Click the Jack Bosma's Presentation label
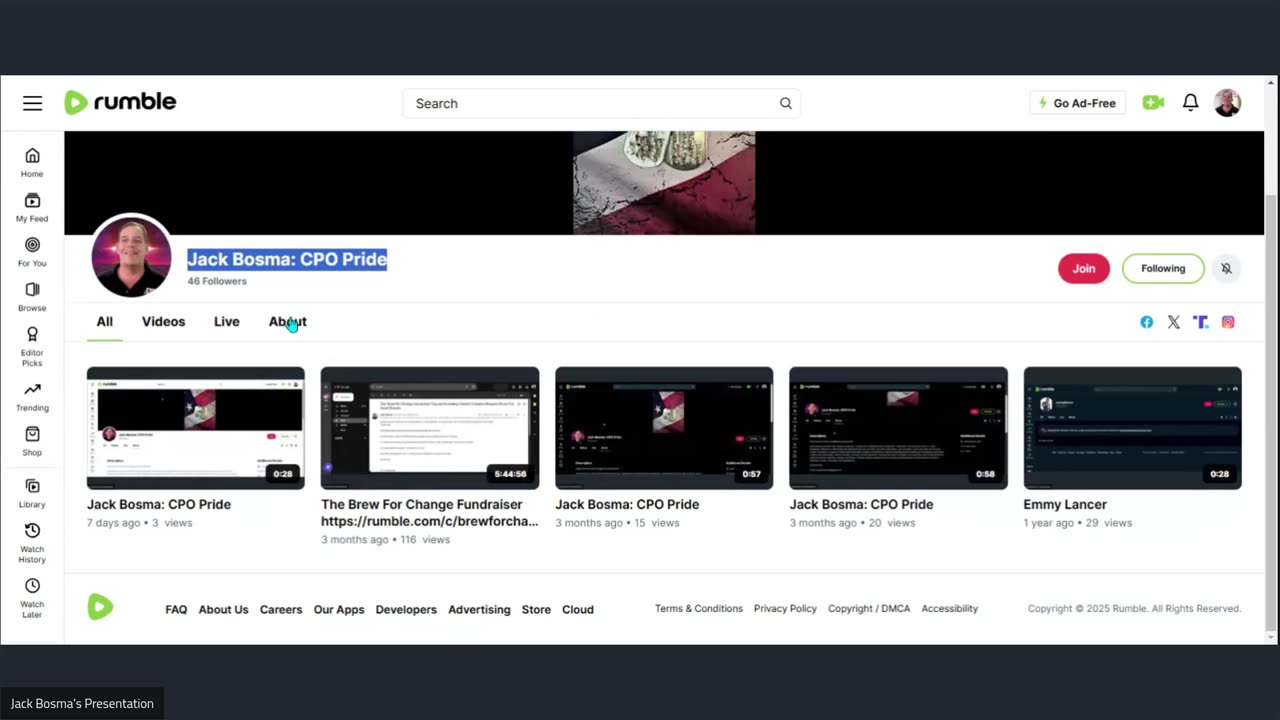Image resolution: width=1280 pixels, height=720 pixels. (x=82, y=703)
